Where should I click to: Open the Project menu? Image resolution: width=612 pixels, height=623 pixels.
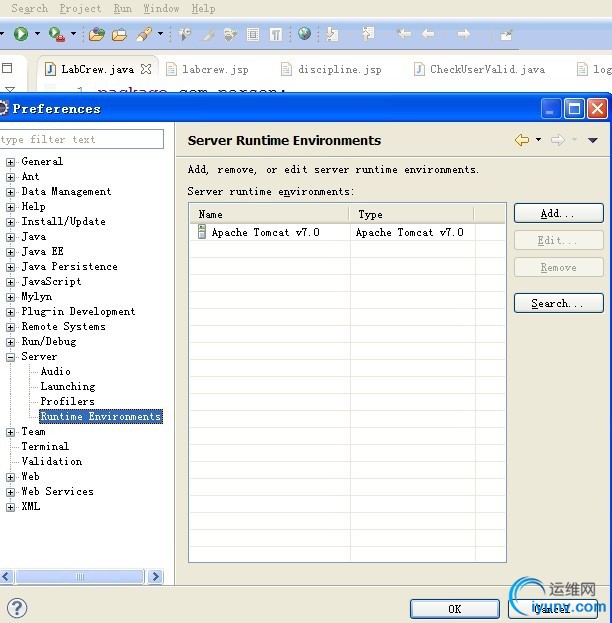click(80, 8)
